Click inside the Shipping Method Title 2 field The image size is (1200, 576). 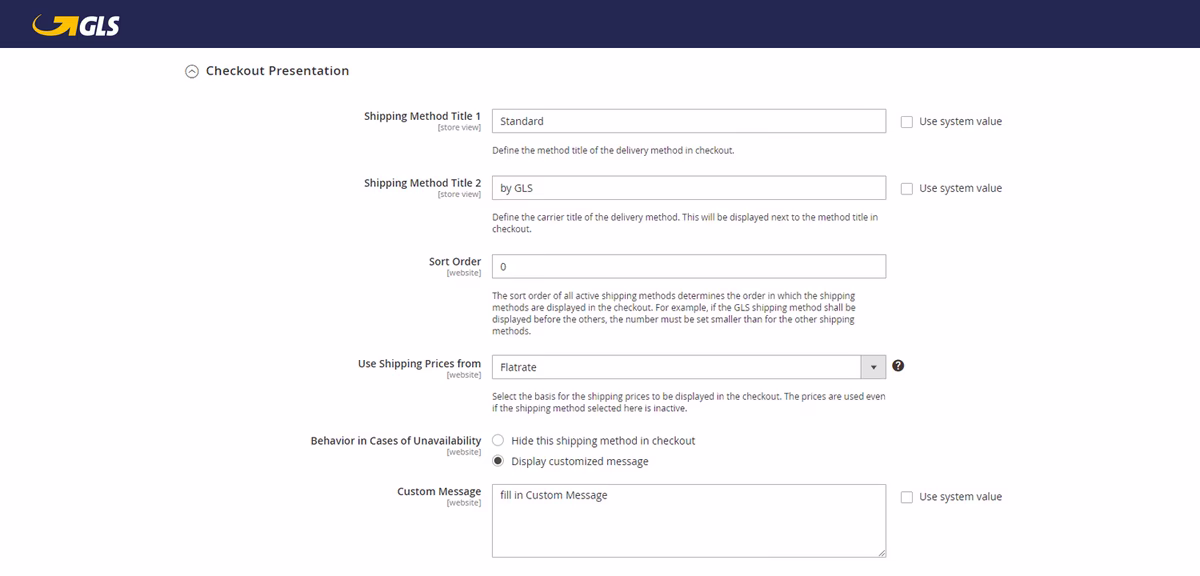(688, 187)
